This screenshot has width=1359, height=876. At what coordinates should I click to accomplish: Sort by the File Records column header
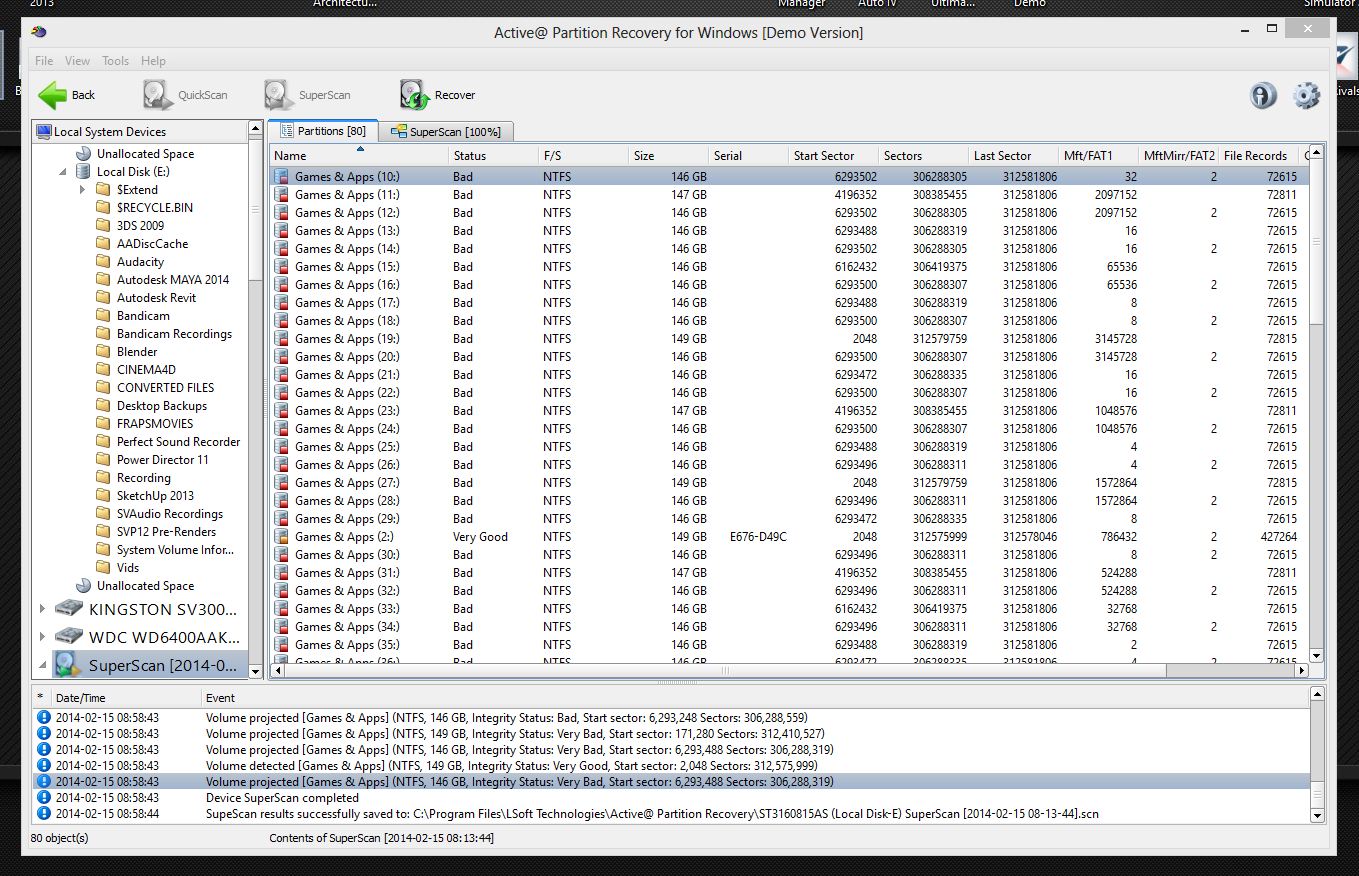(x=1259, y=155)
